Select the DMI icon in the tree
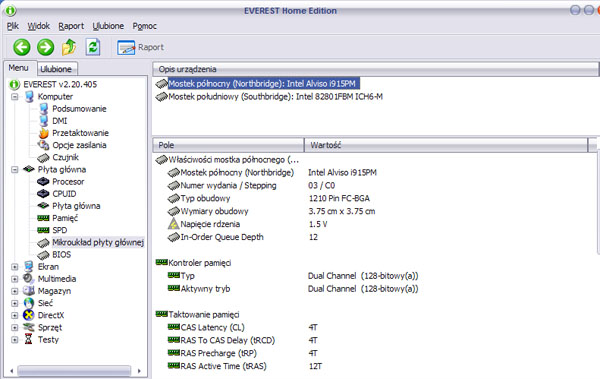The width and height of the screenshot is (600, 379). click(x=44, y=121)
